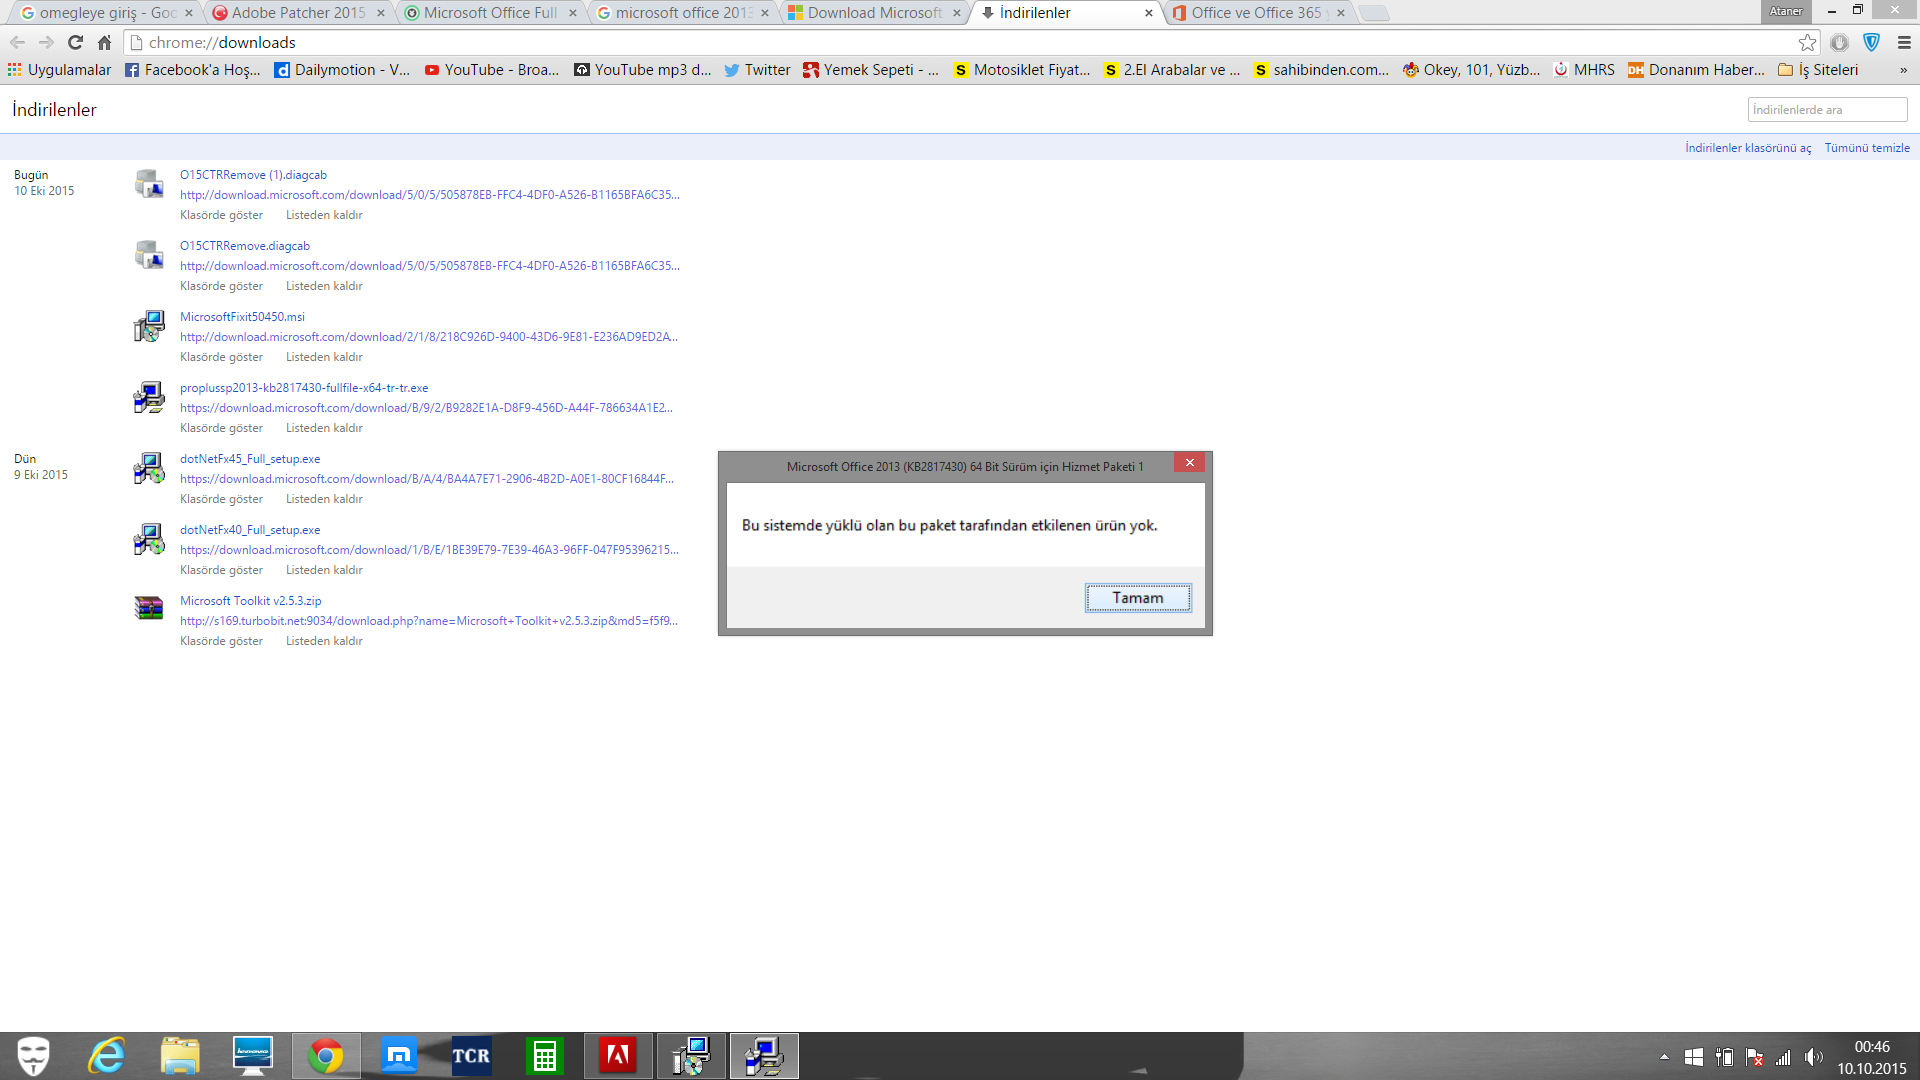
Task: Switch to Download Microsoft tab
Action: [x=874, y=13]
